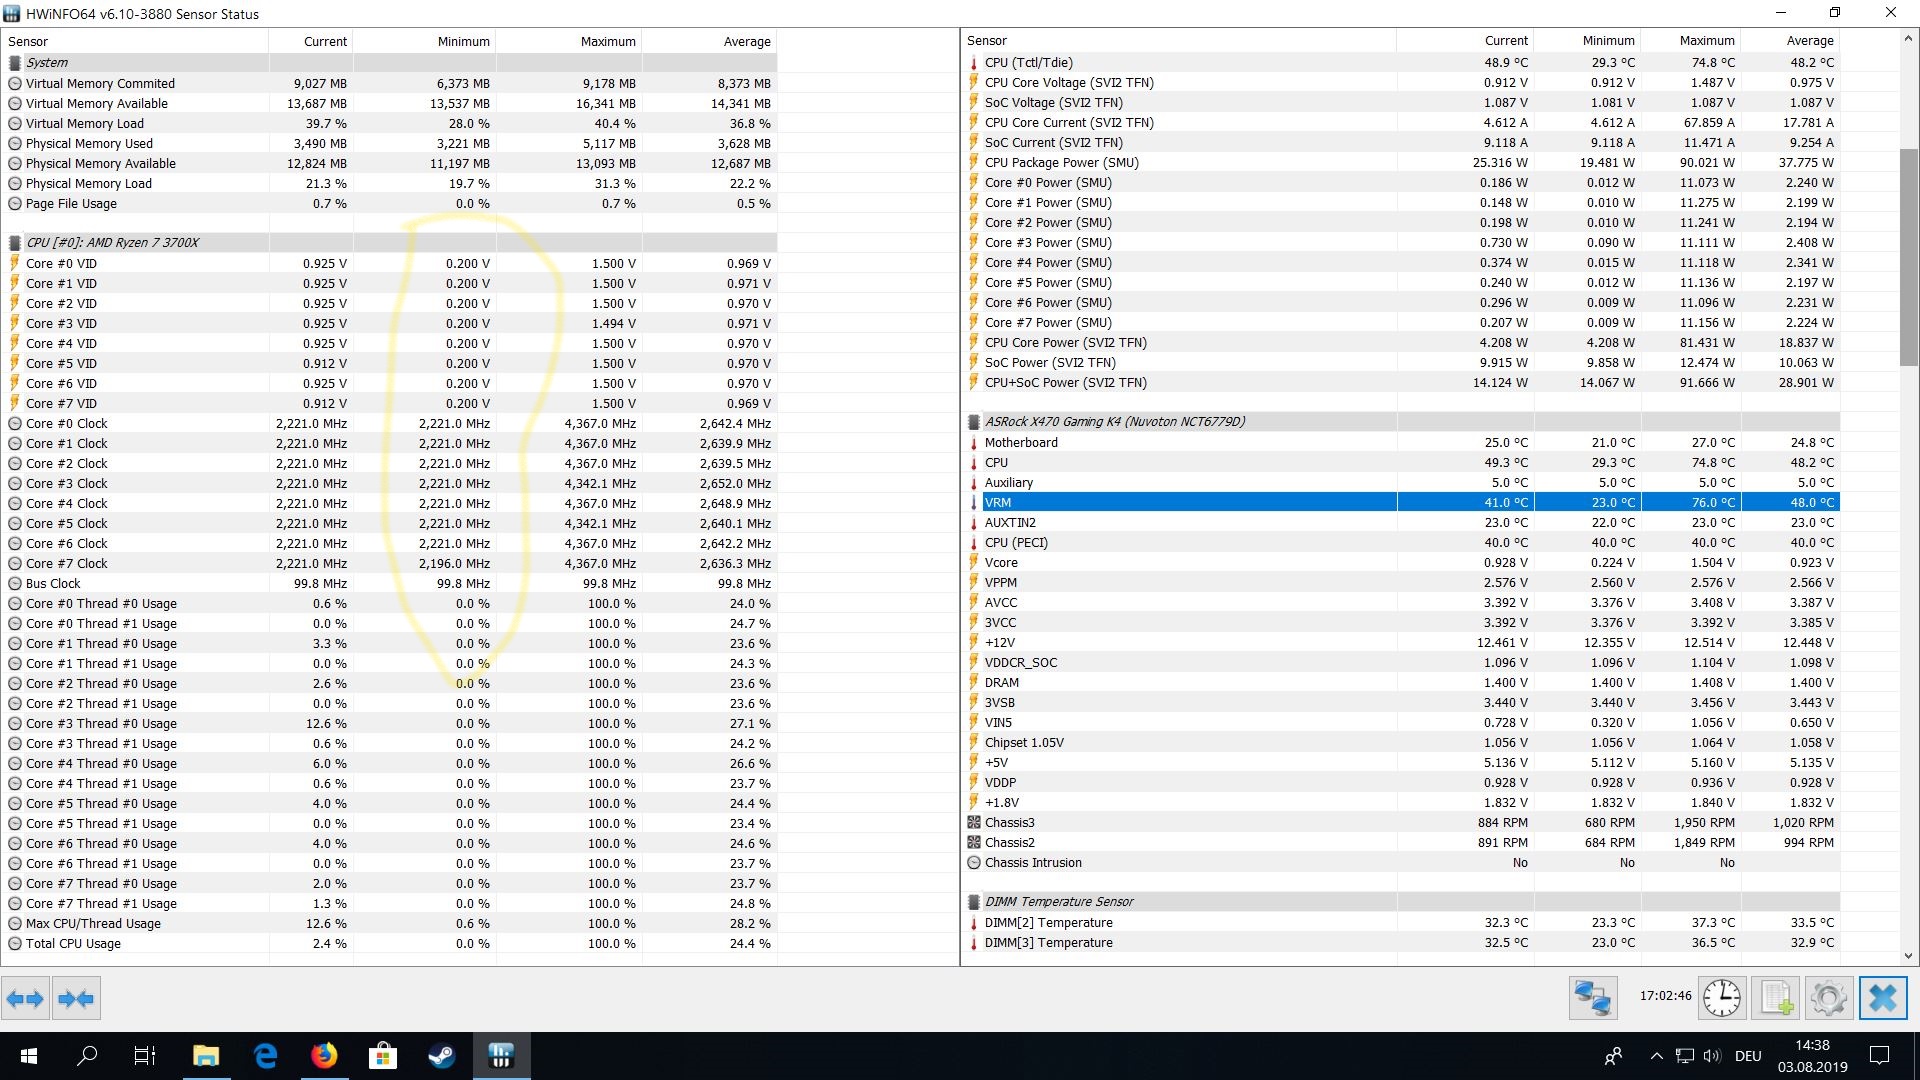Viewport: 1920px width, 1080px height.
Task: Open Steam from the taskbar
Action: tap(441, 1056)
